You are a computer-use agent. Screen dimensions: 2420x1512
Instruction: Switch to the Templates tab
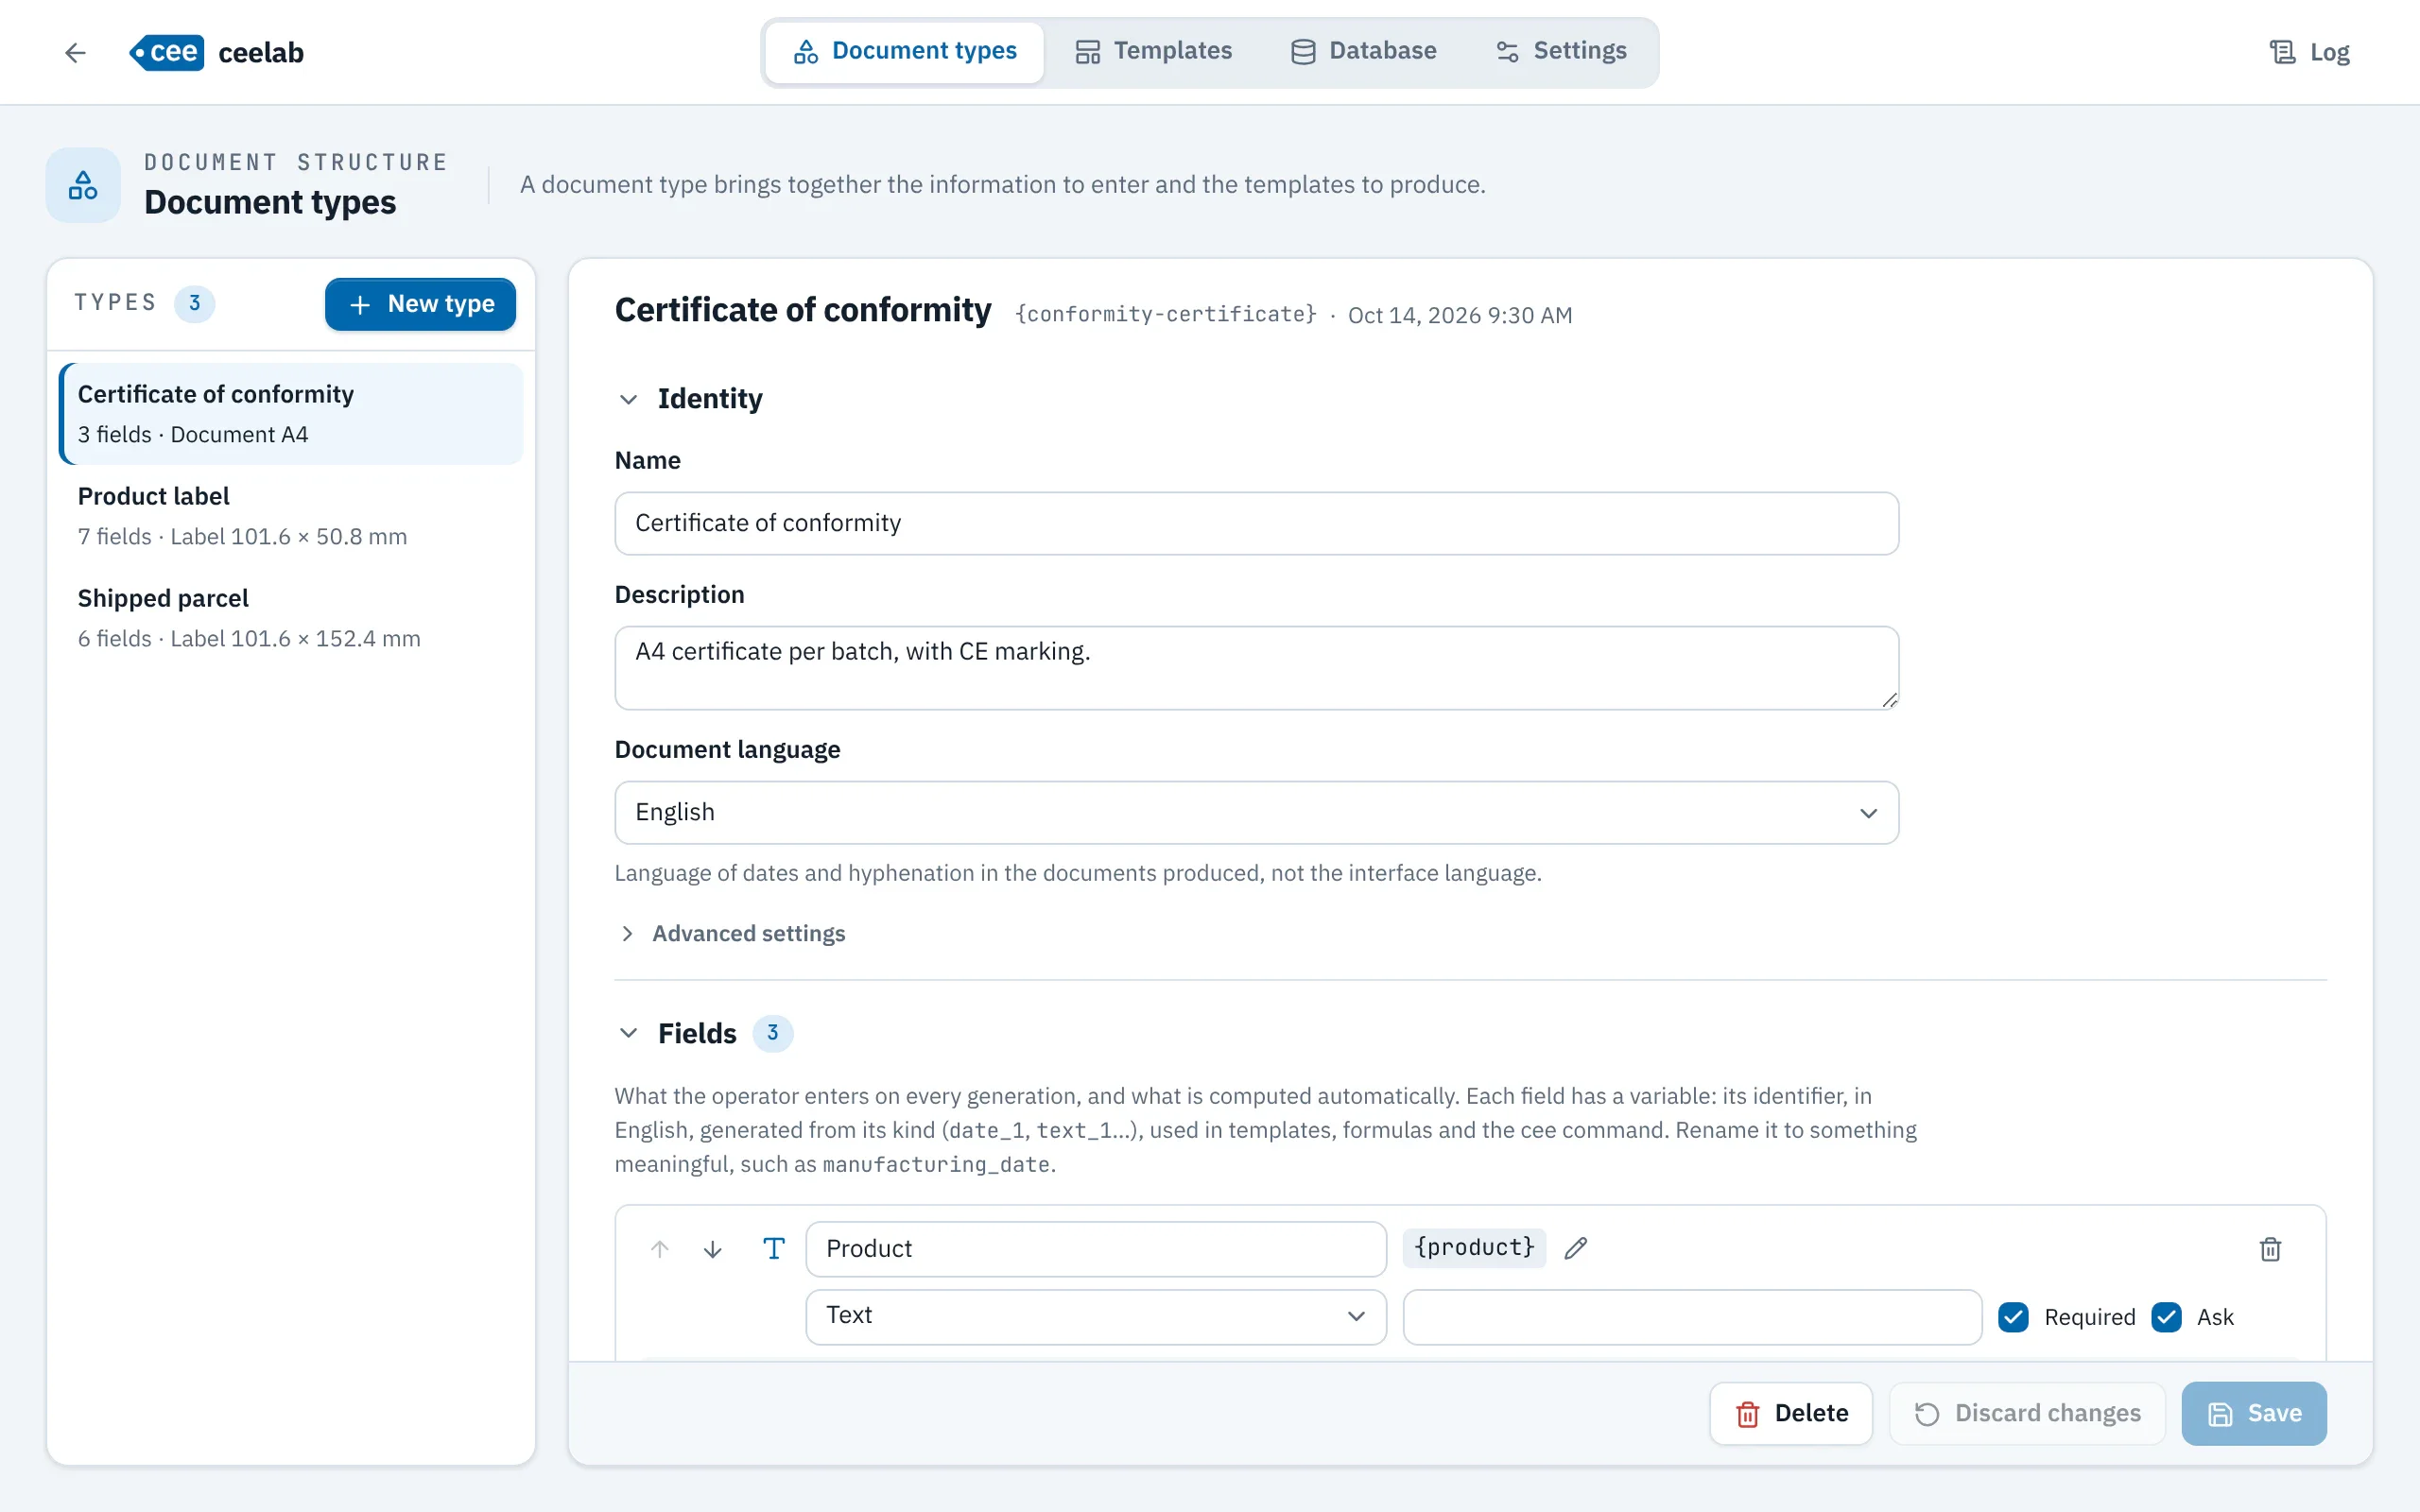[1153, 51]
